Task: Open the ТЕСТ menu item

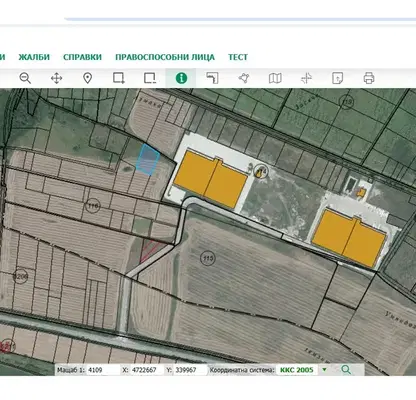Action: [x=238, y=57]
